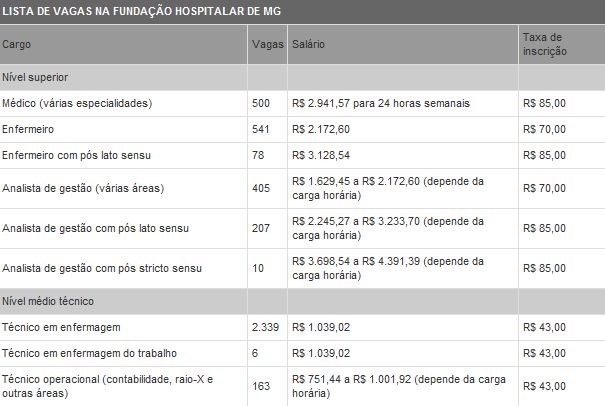Click the Taxa de inscrição header
This screenshot has height=406, width=605.
pyautogui.click(x=544, y=44)
